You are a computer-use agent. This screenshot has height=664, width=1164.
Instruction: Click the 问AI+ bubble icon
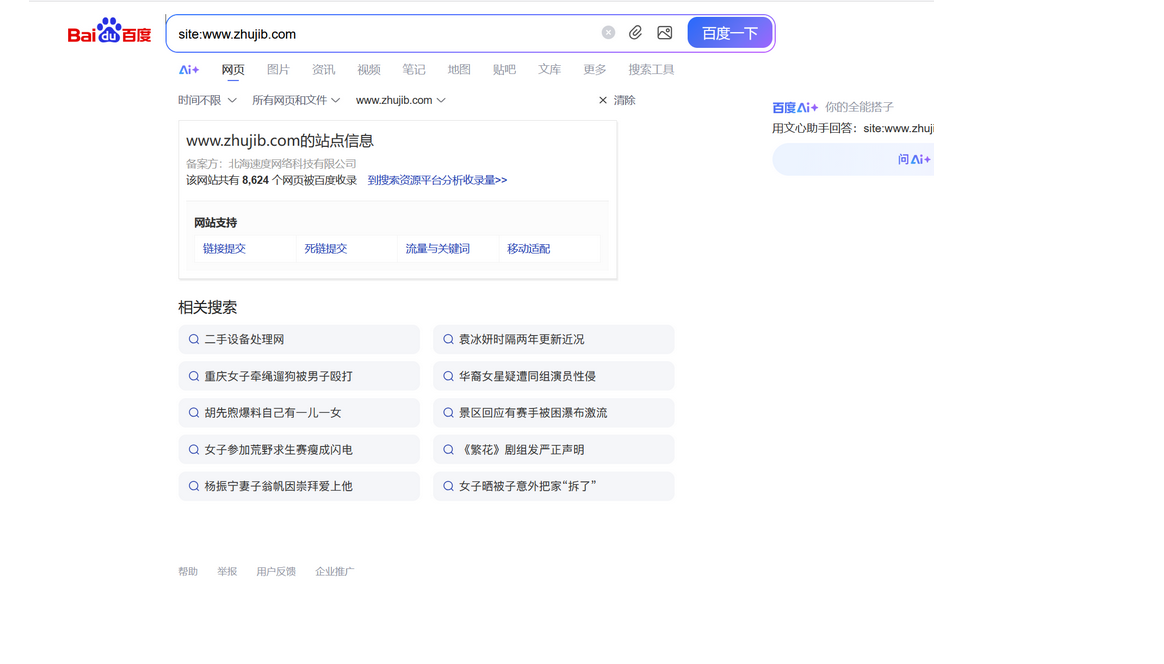914,159
